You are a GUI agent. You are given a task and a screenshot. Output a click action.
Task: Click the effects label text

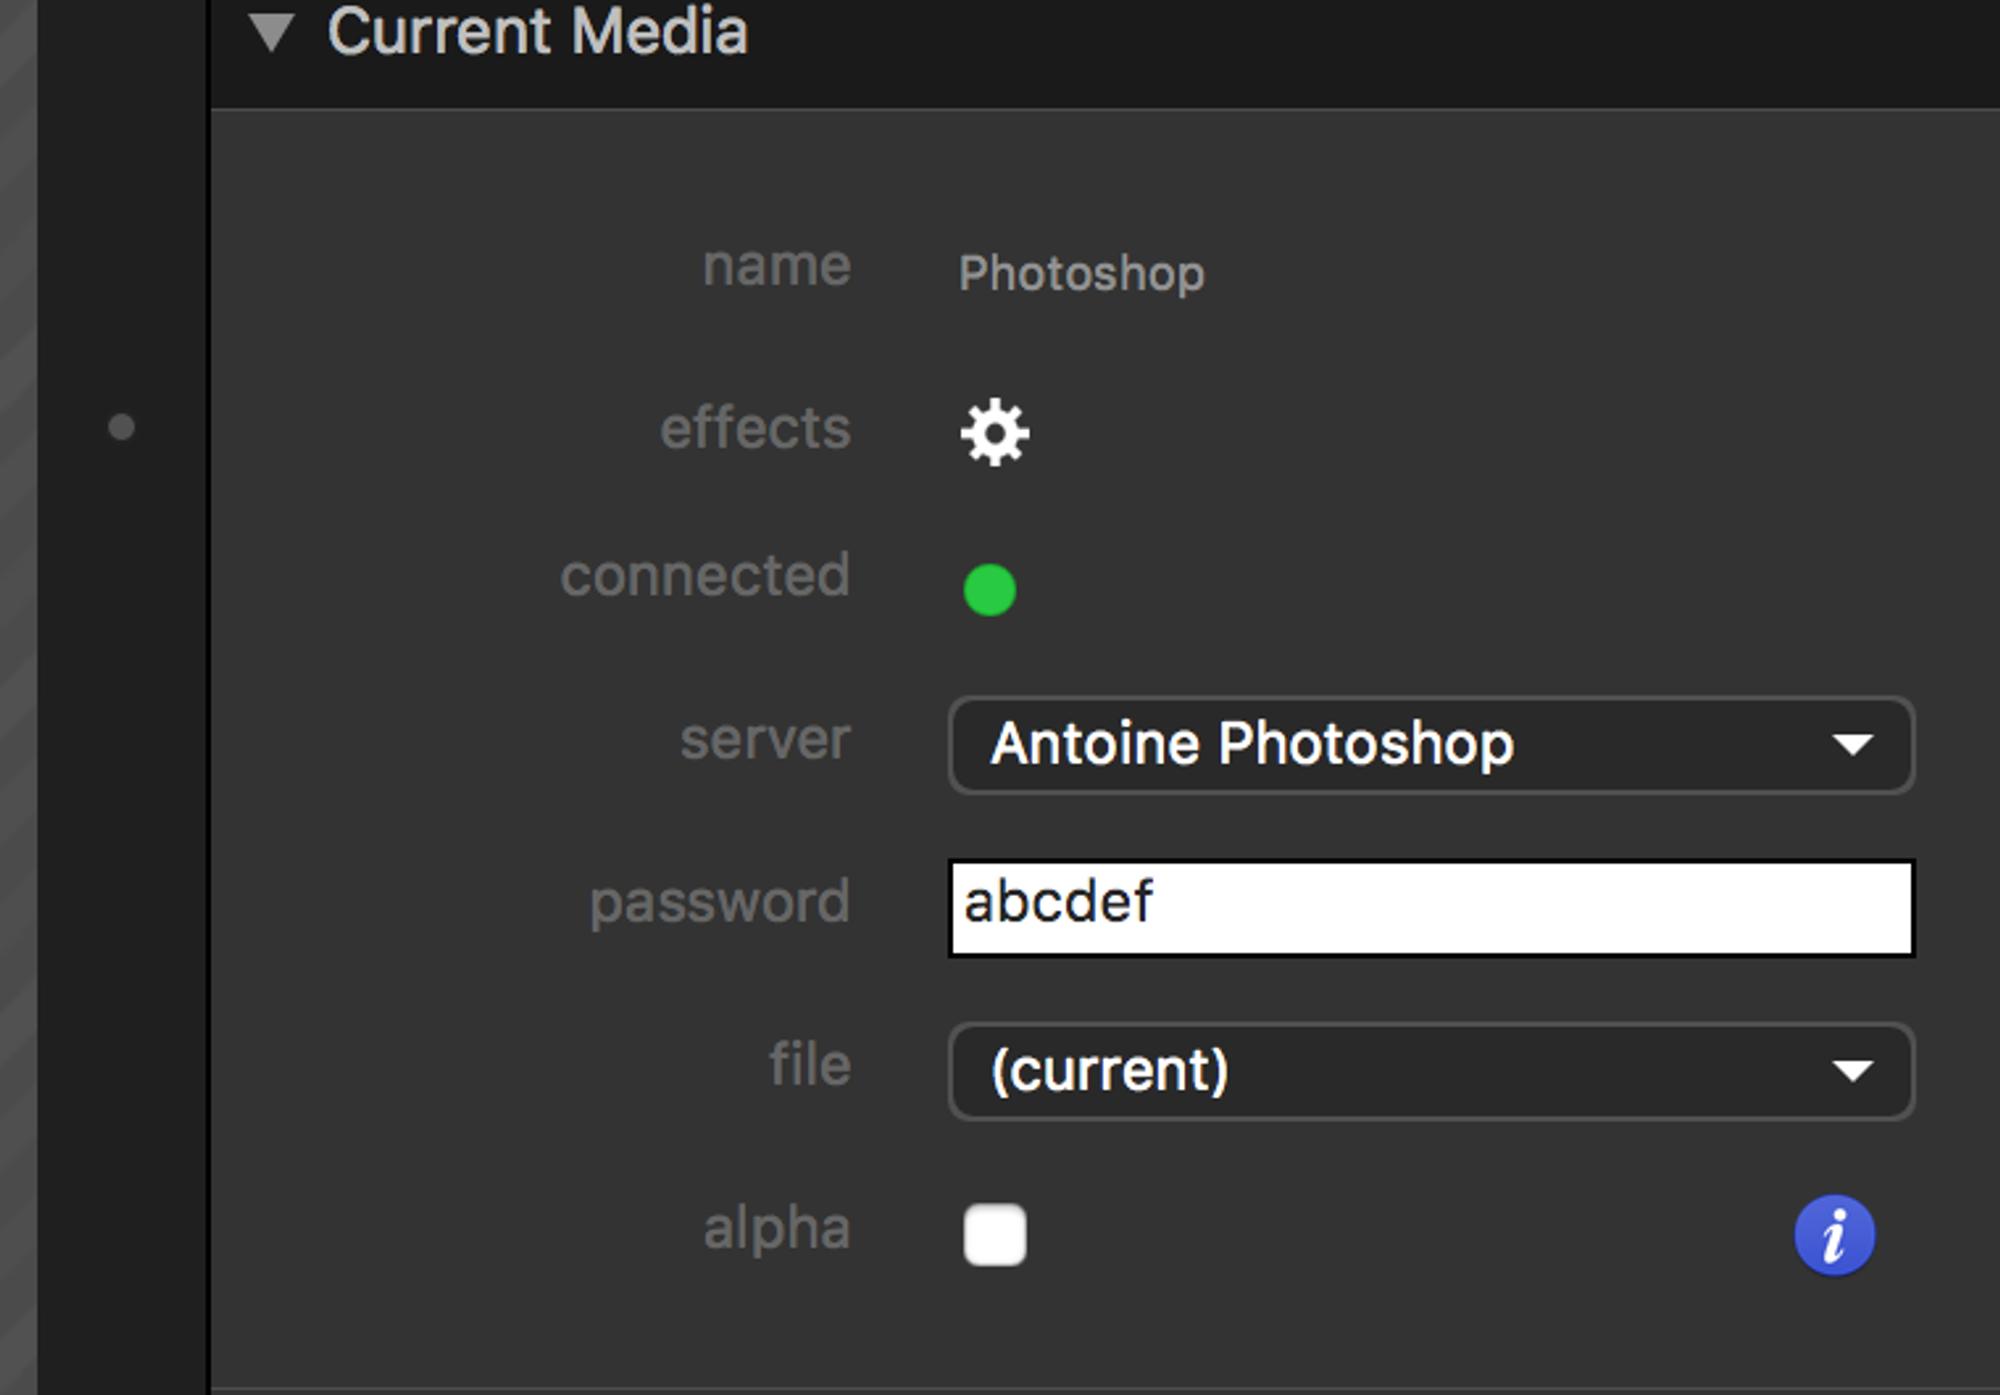[x=755, y=428]
